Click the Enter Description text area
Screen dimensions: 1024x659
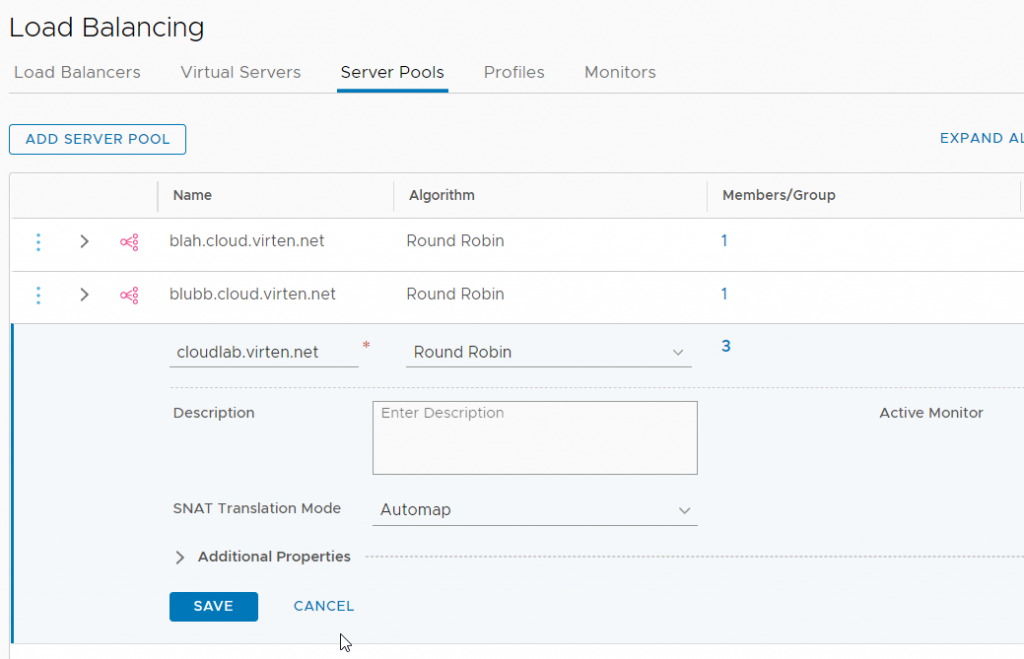click(534, 437)
